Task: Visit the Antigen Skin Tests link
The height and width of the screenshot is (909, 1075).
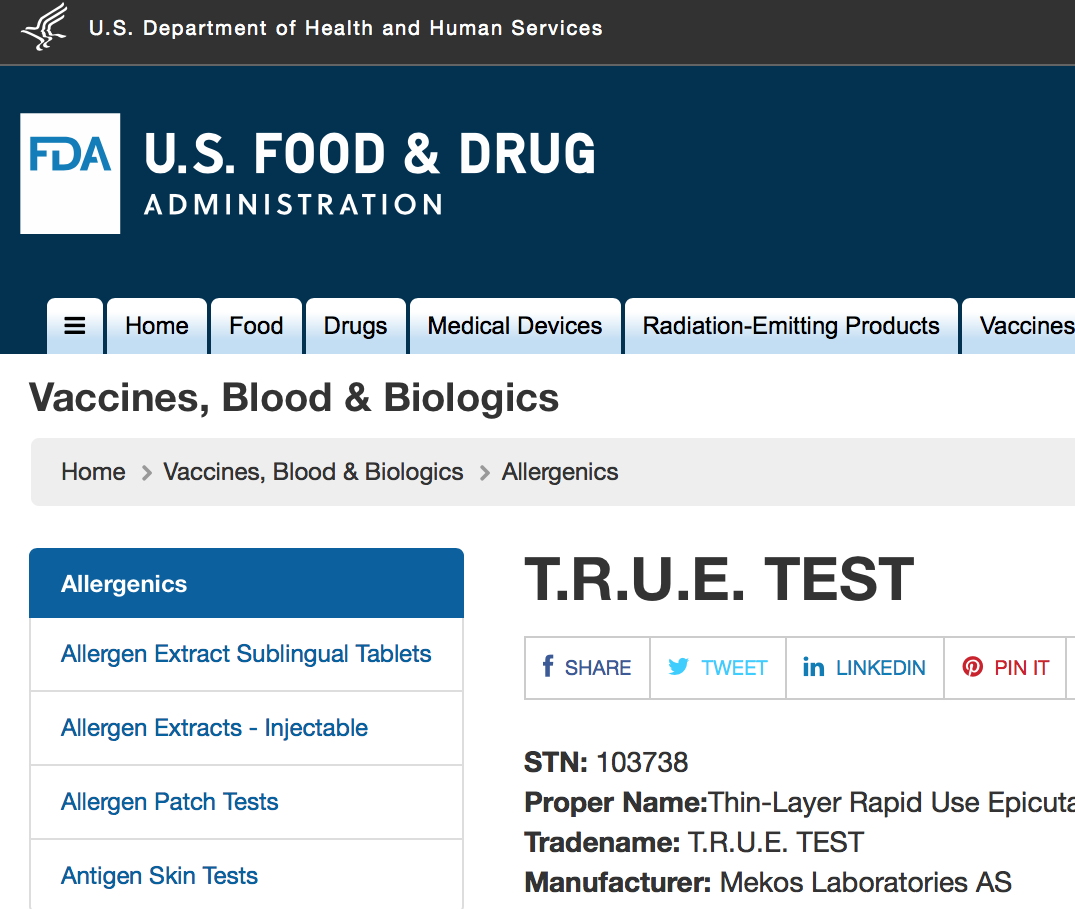Action: [x=160, y=876]
